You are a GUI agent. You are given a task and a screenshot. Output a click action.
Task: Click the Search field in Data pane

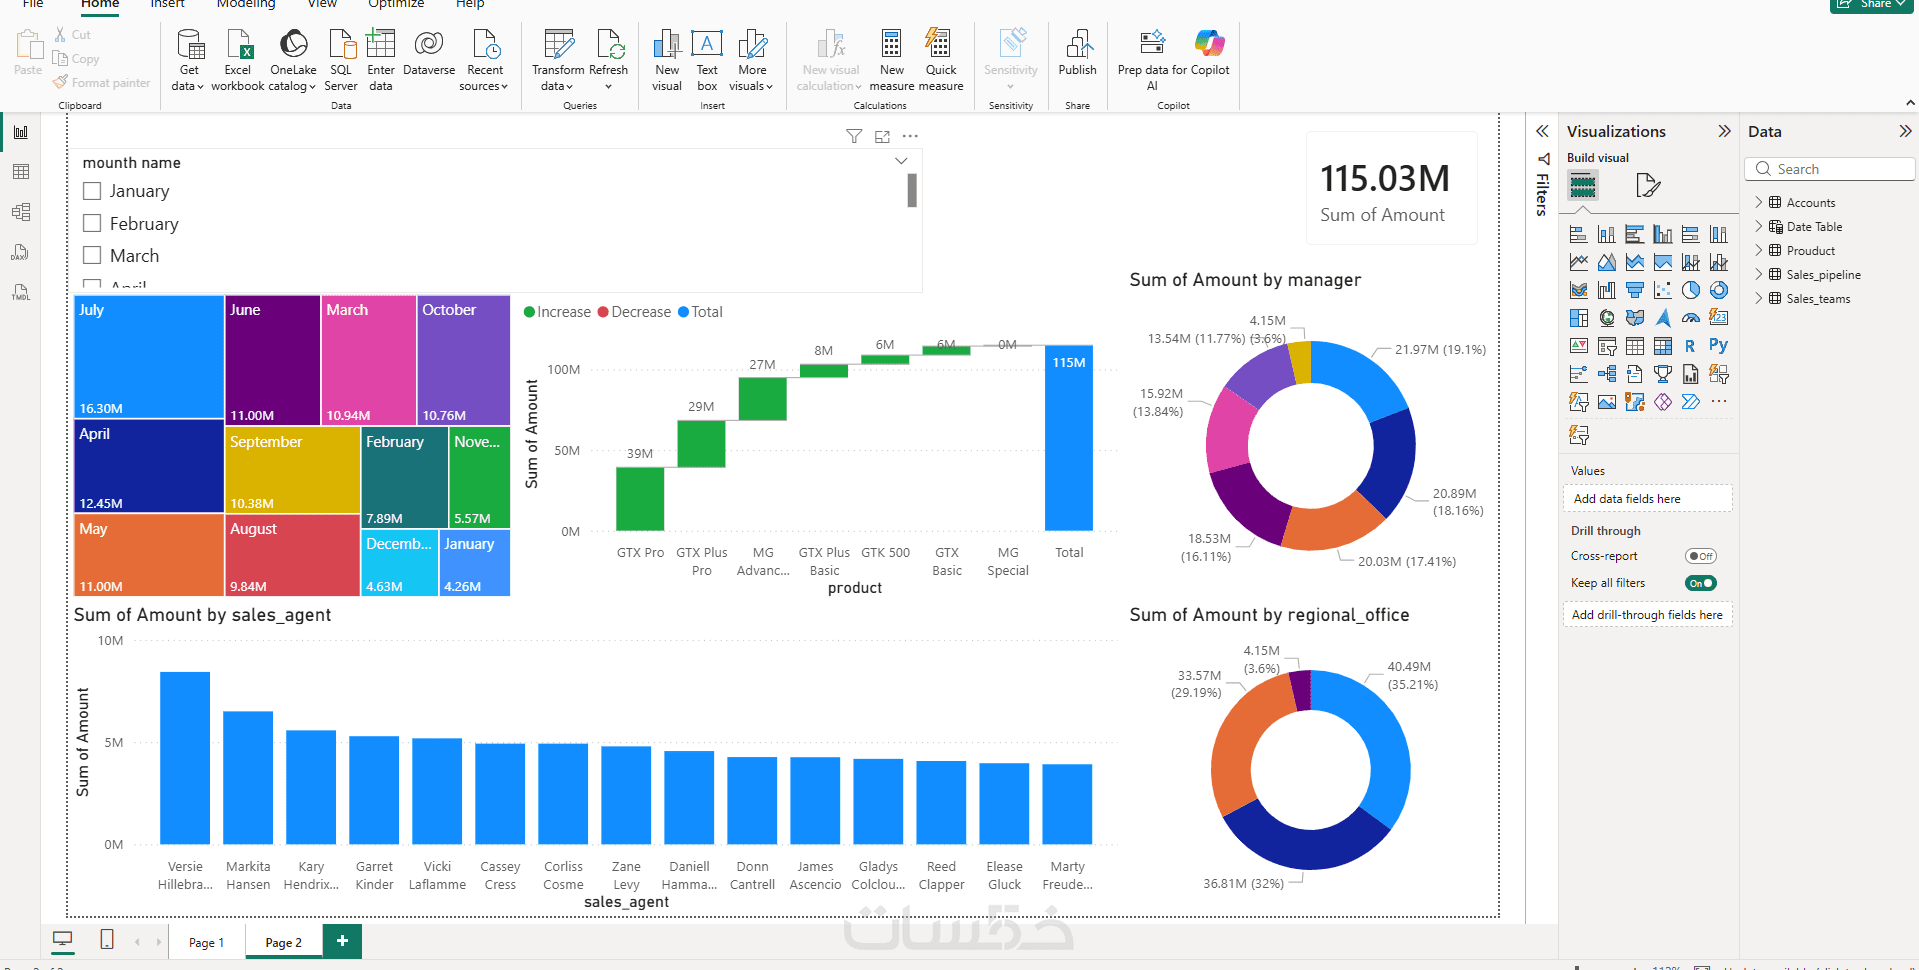tap(1830, 169)
